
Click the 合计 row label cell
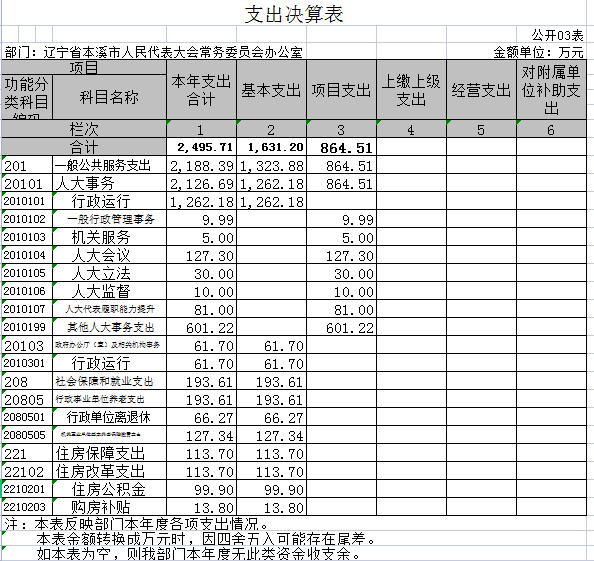[84, 147]
